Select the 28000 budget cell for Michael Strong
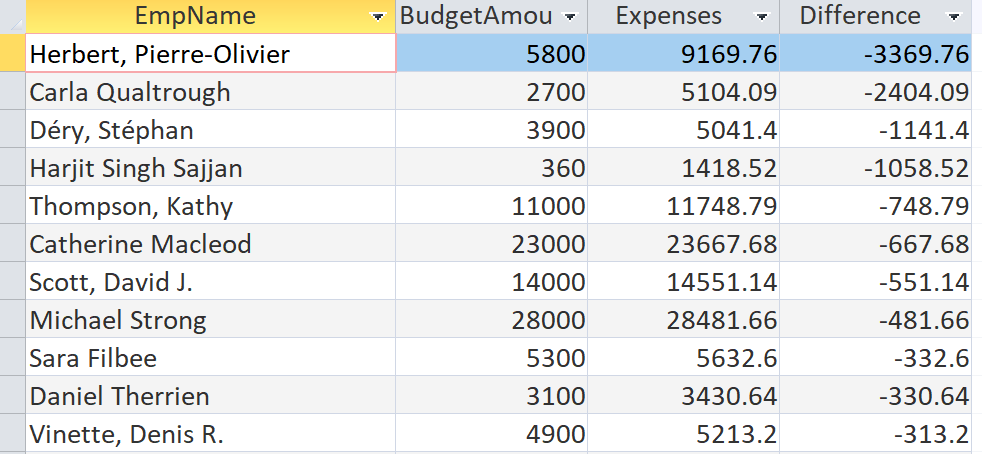 (492, 319)
